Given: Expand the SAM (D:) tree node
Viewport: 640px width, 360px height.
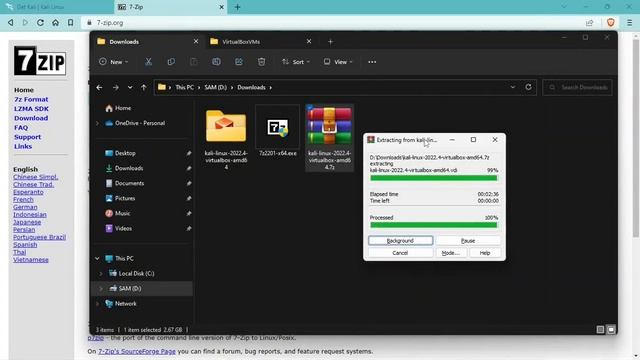Looking at the screenshot, I should click(x=101, y=289).
